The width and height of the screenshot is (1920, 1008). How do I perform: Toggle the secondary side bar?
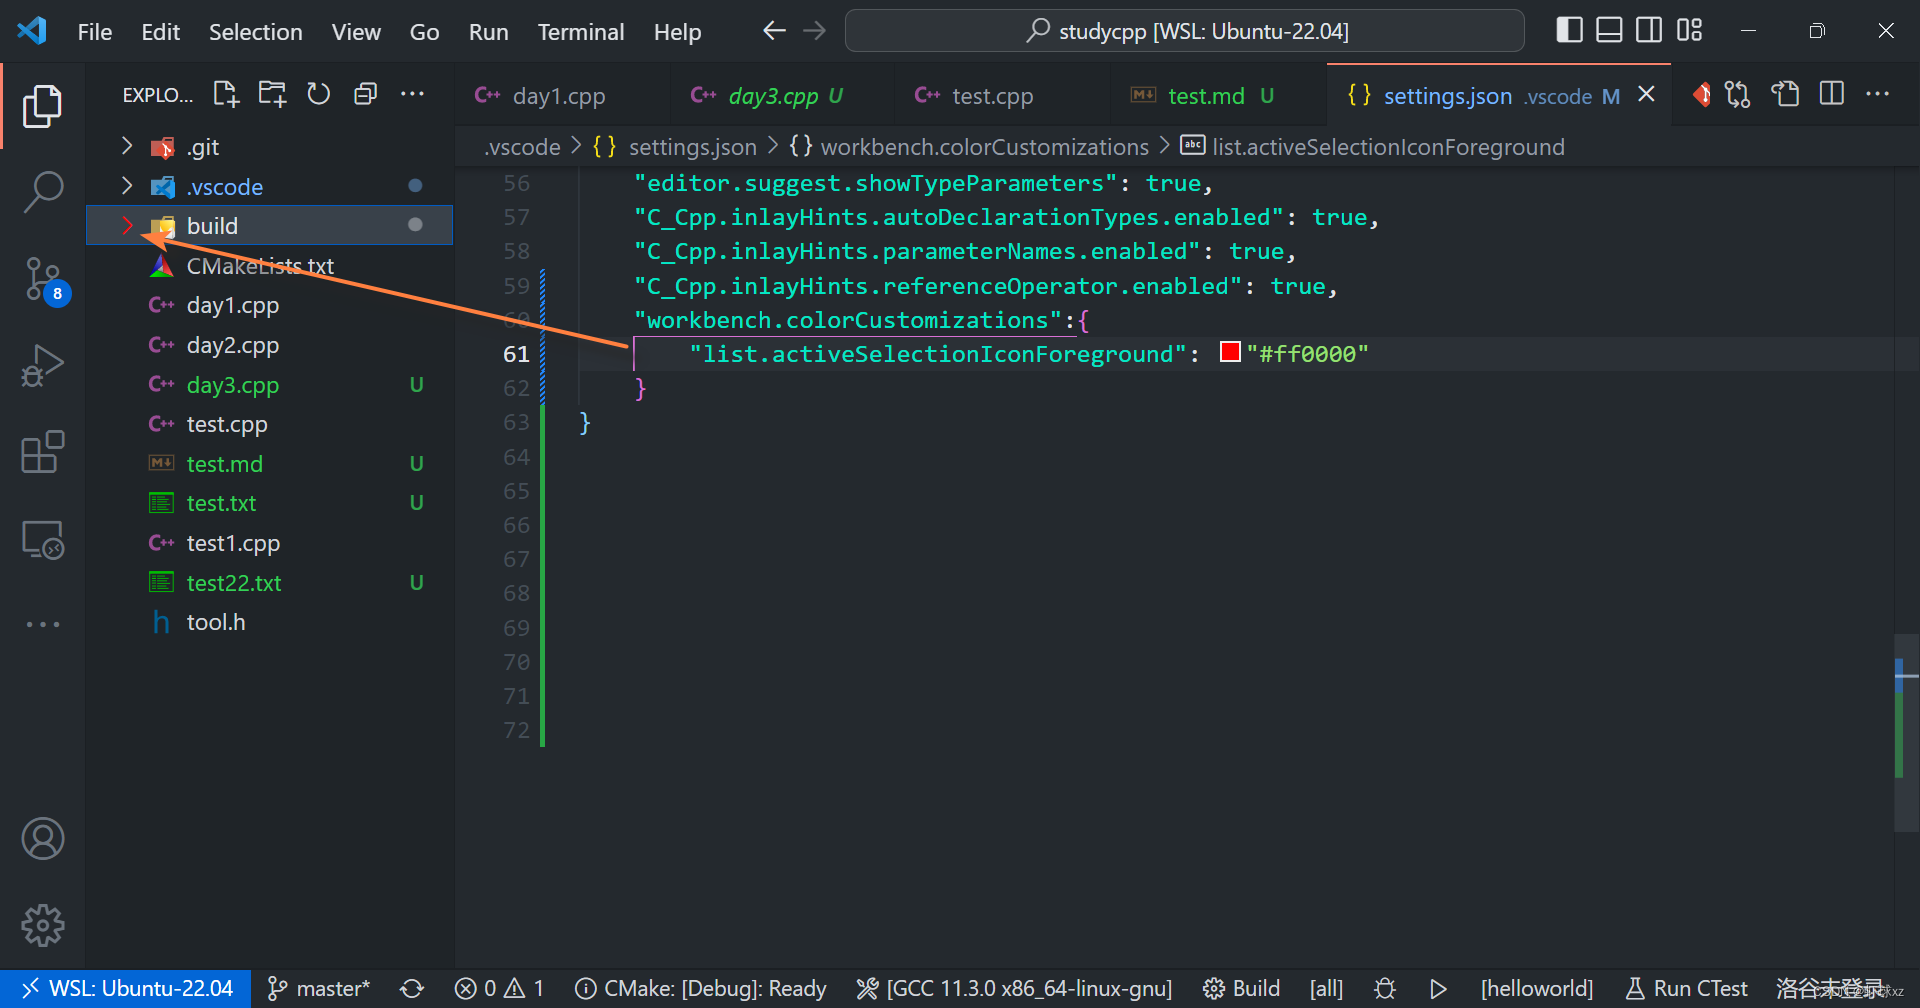pyautogui.click(x=1649, y=31)
